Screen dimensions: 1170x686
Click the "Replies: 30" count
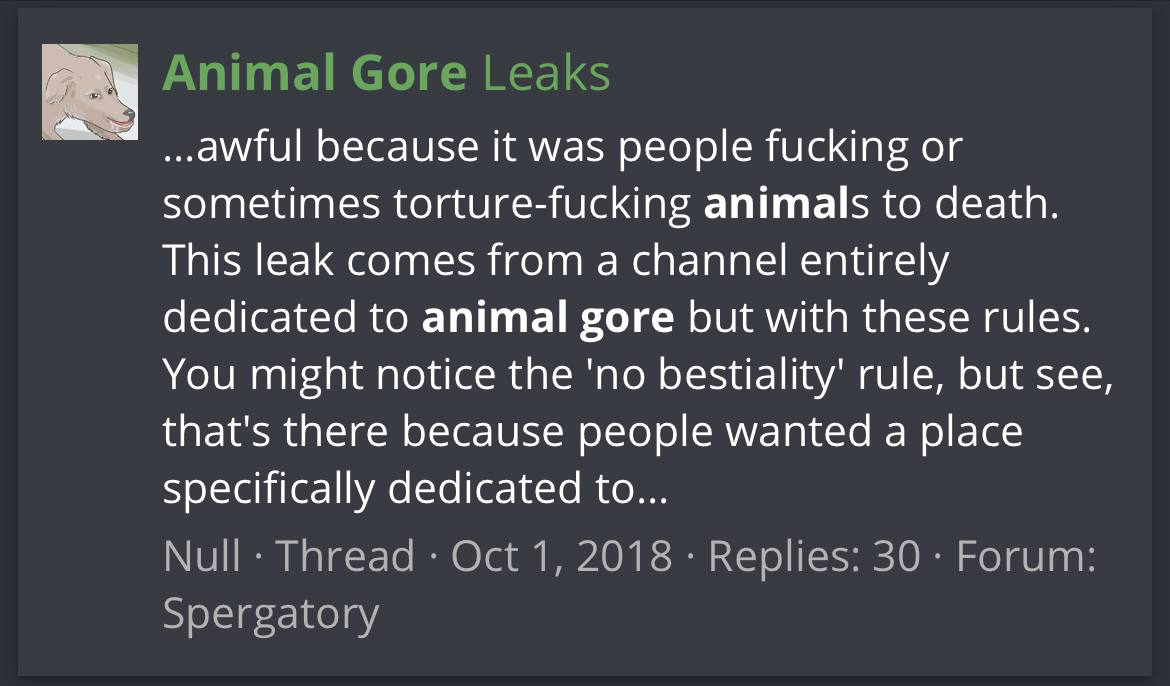(813, 555)
